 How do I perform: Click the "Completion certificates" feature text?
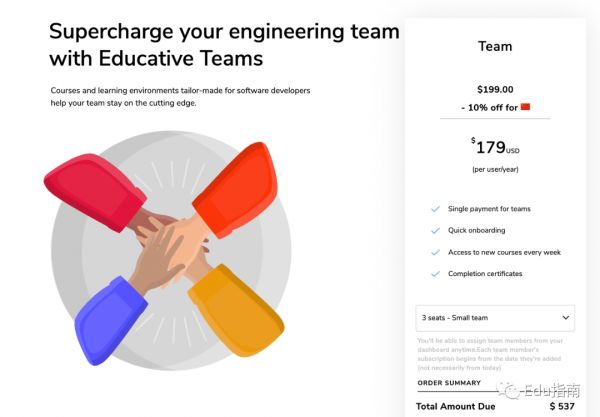(x=485, y=274)
